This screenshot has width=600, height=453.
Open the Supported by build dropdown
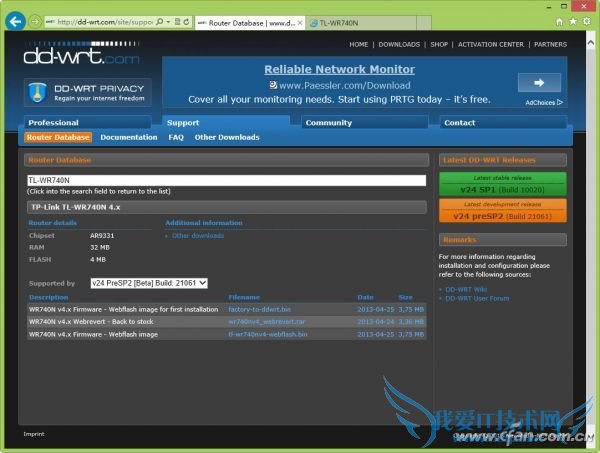click(149, 283)
